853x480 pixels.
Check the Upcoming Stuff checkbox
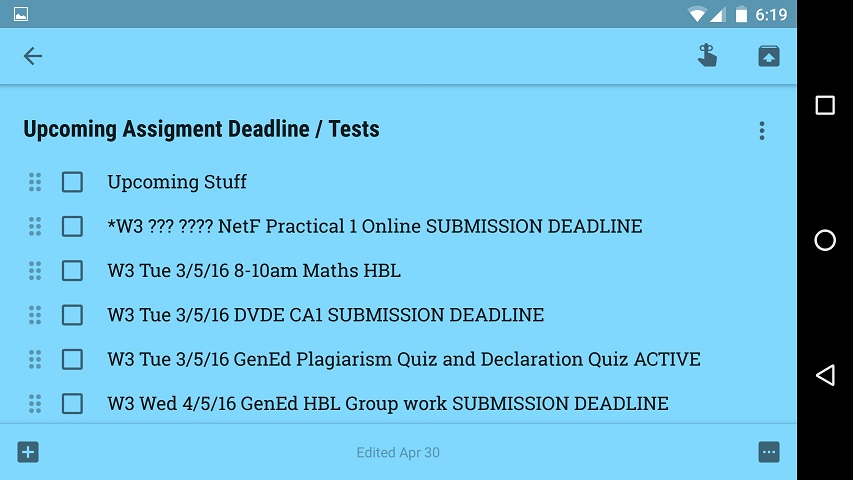point(72,182)
